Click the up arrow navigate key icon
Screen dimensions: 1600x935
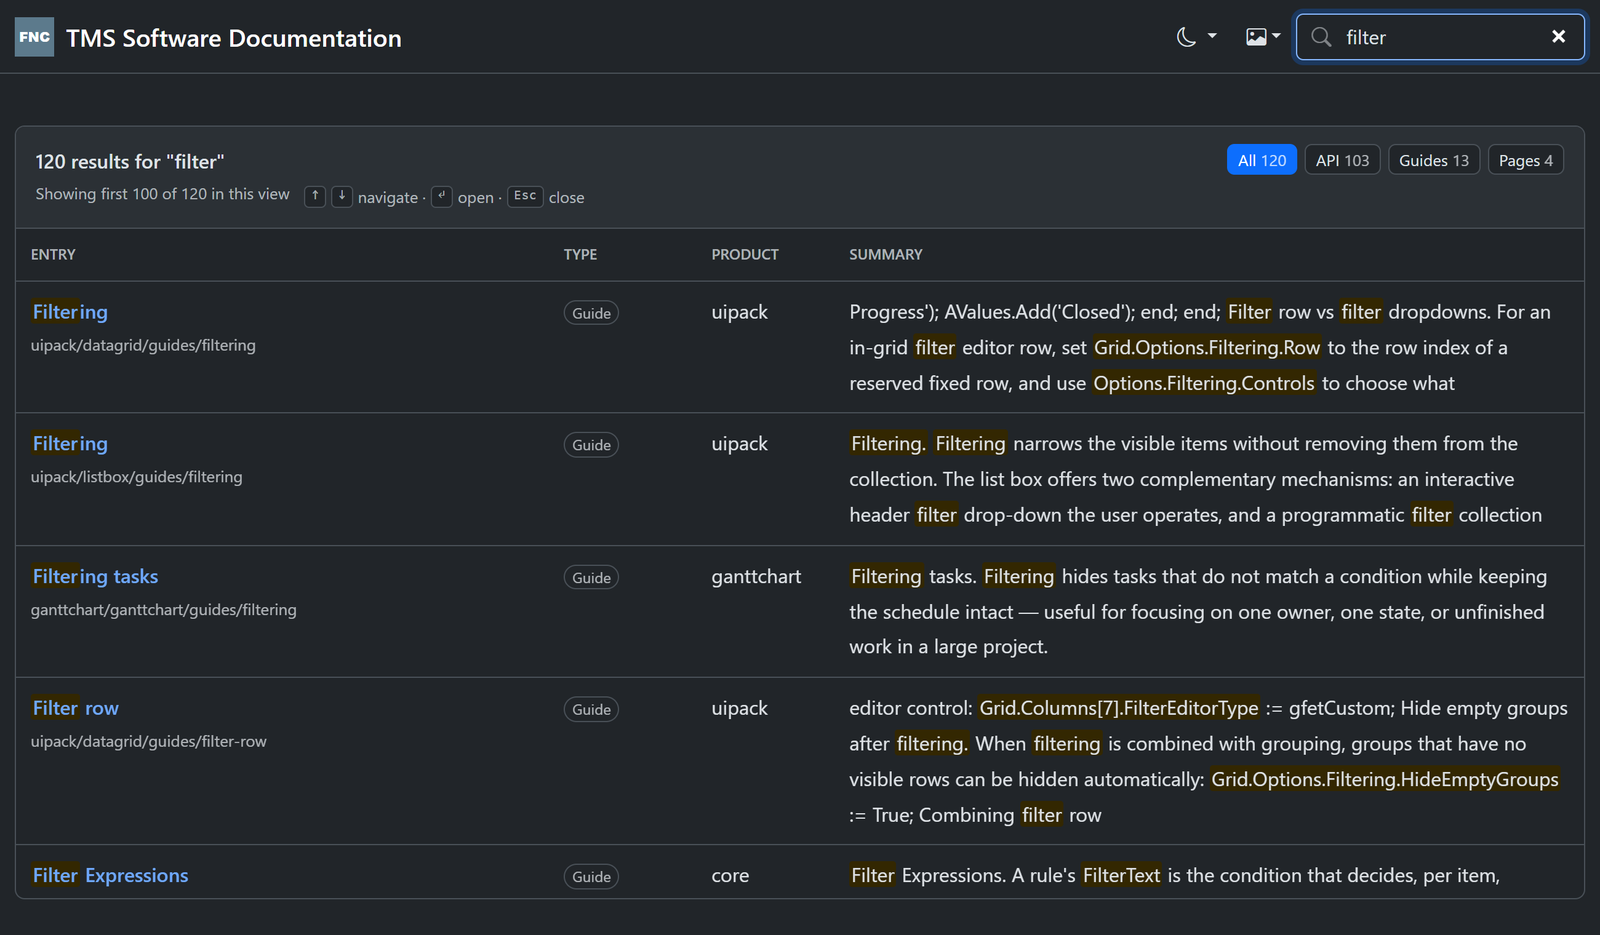315,196
